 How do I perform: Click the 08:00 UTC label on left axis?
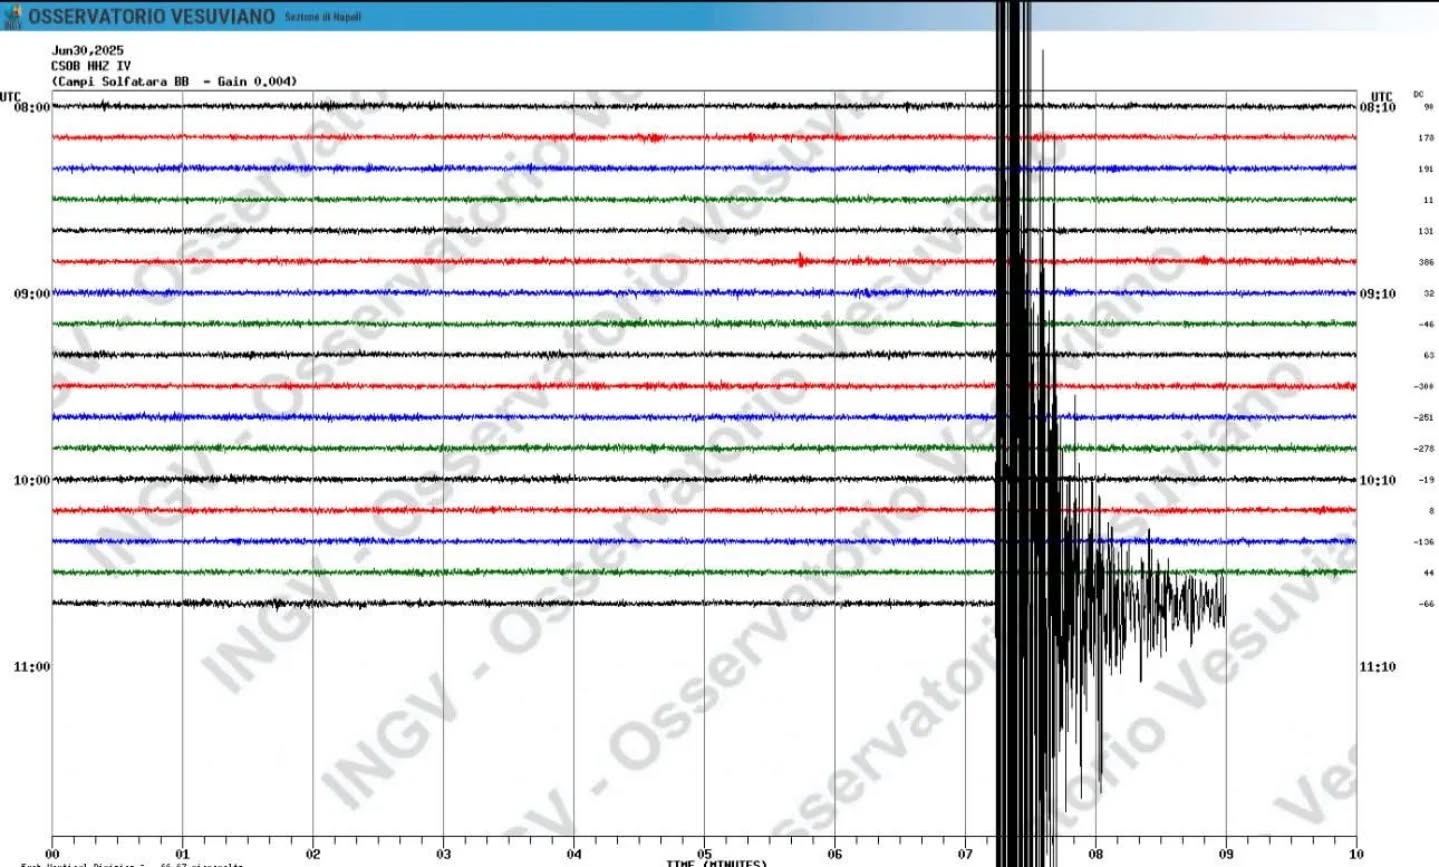pos(31,107)
